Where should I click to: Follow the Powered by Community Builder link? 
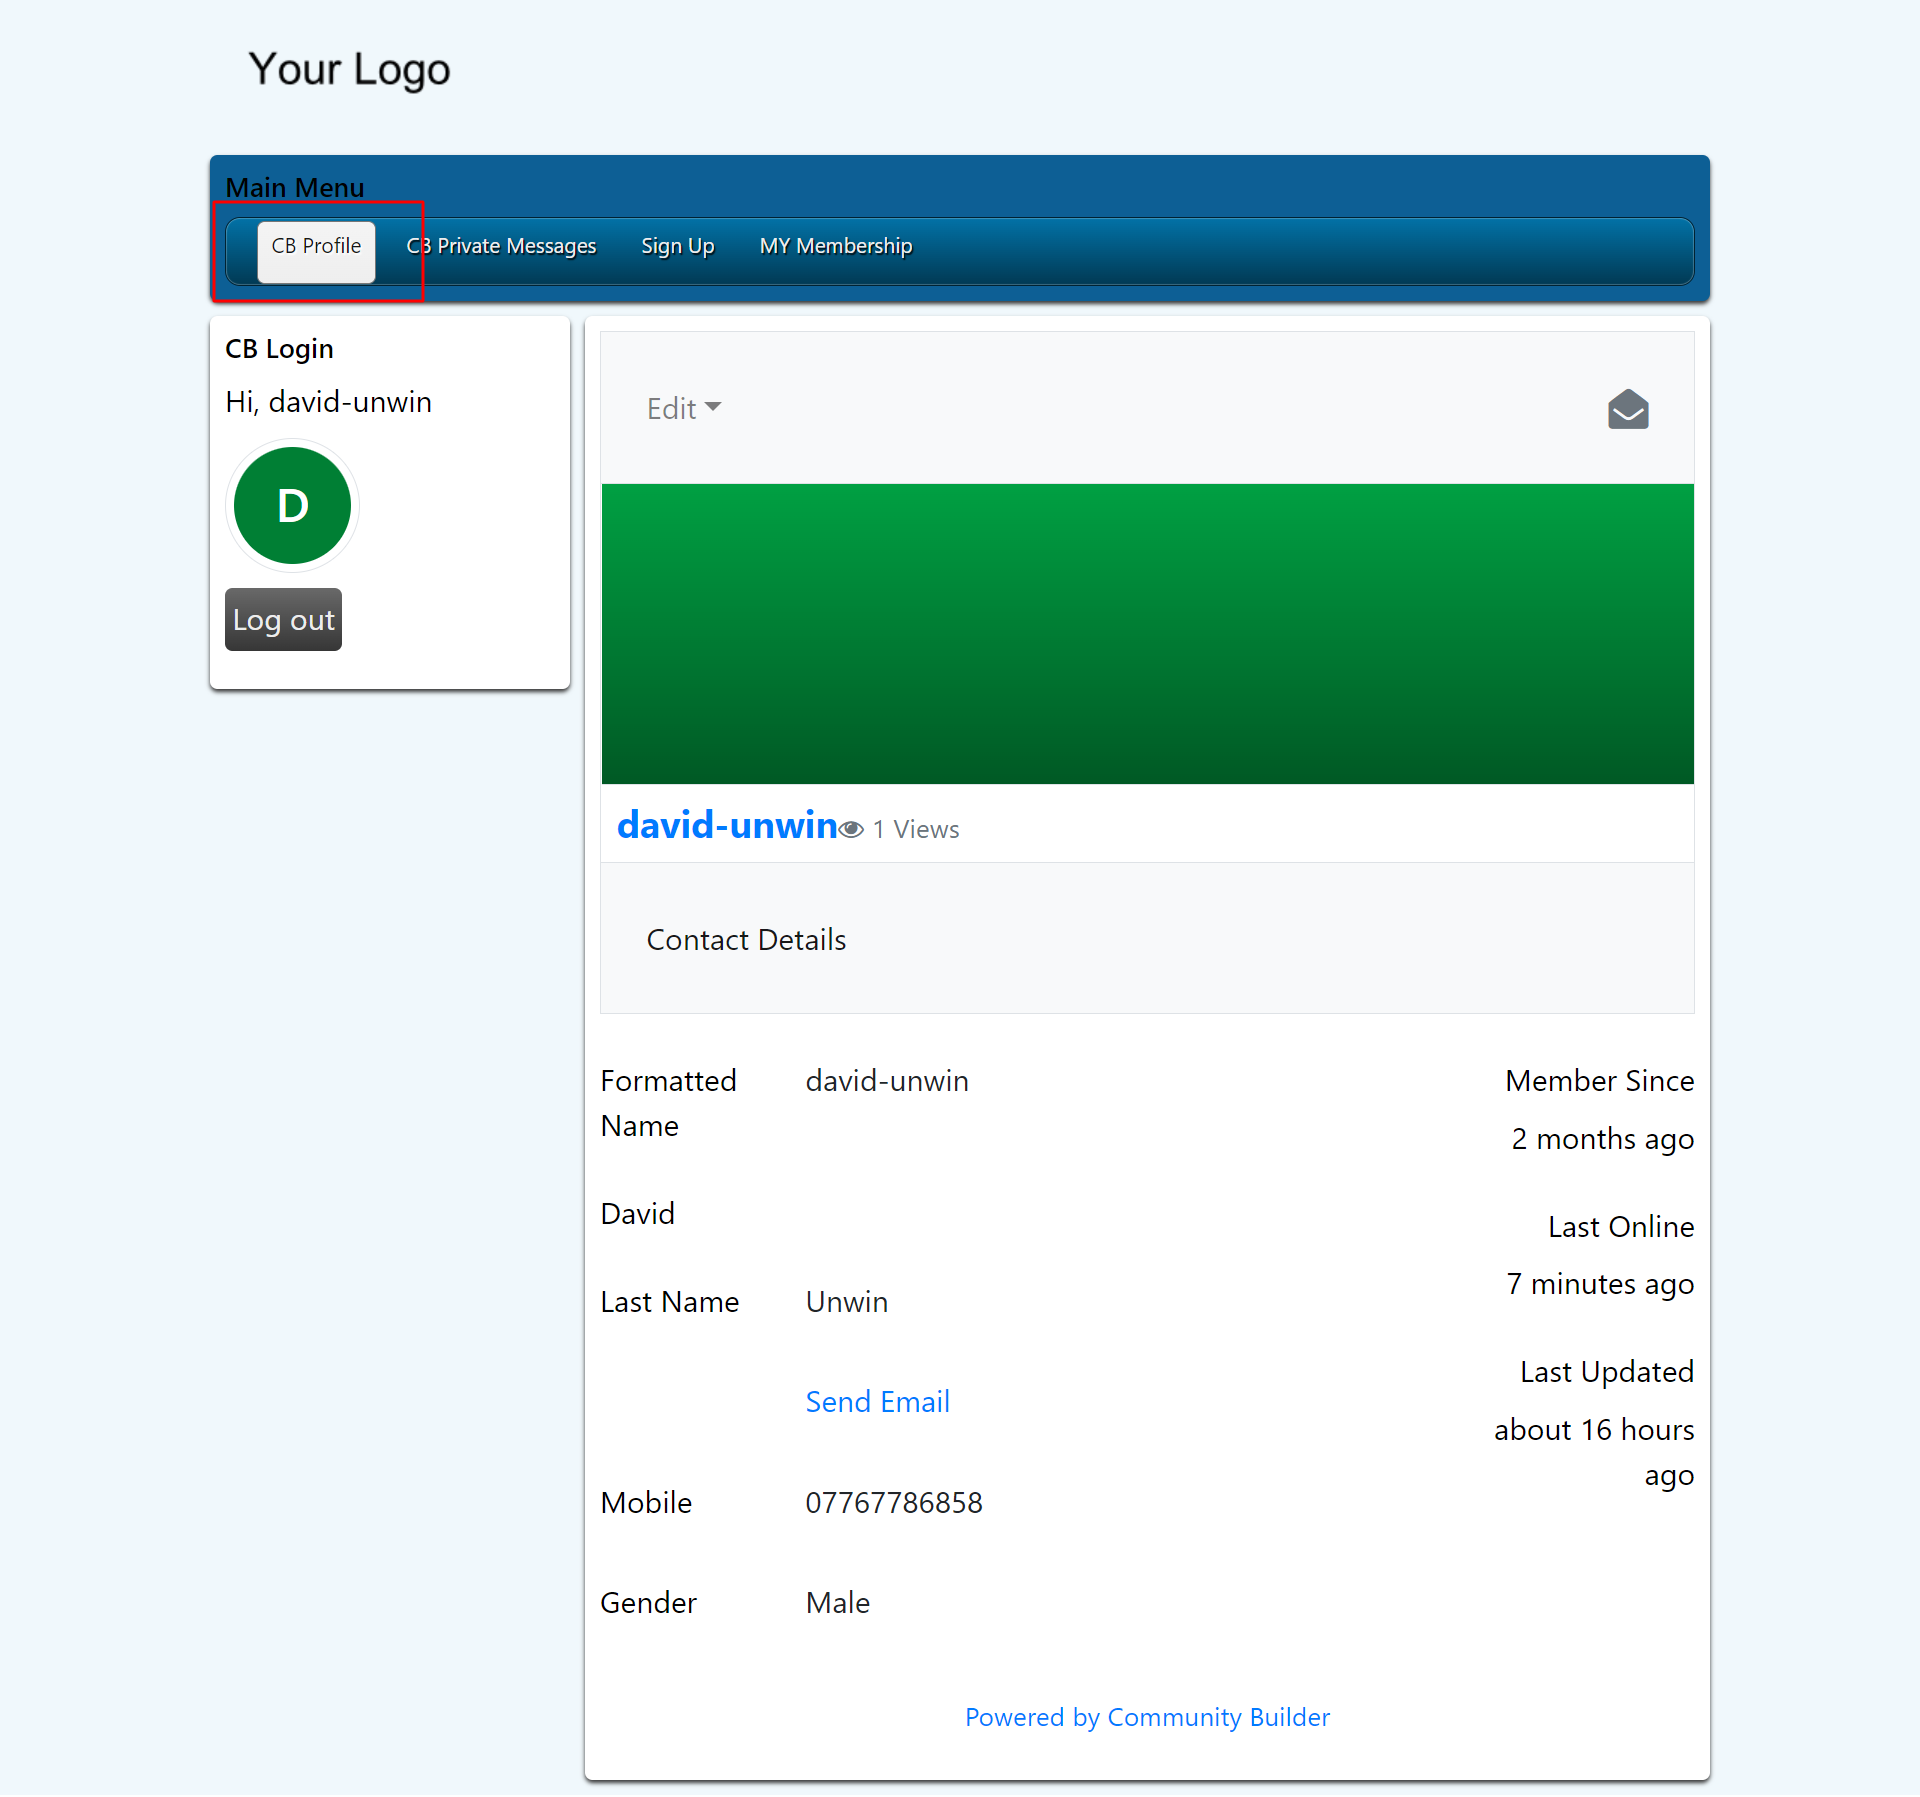(x=1148, y=1717)
